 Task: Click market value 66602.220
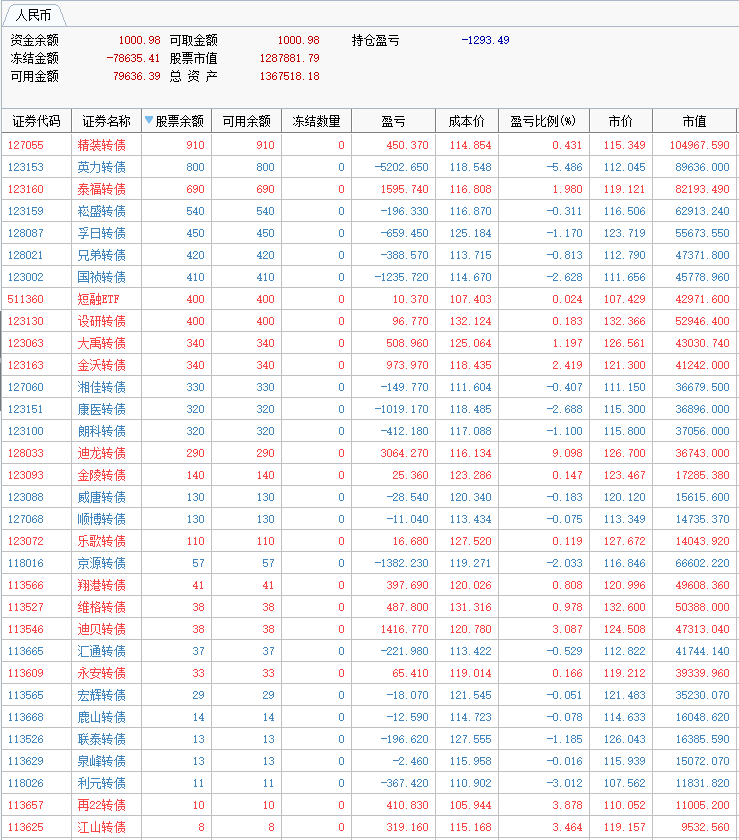coord(702,563)
